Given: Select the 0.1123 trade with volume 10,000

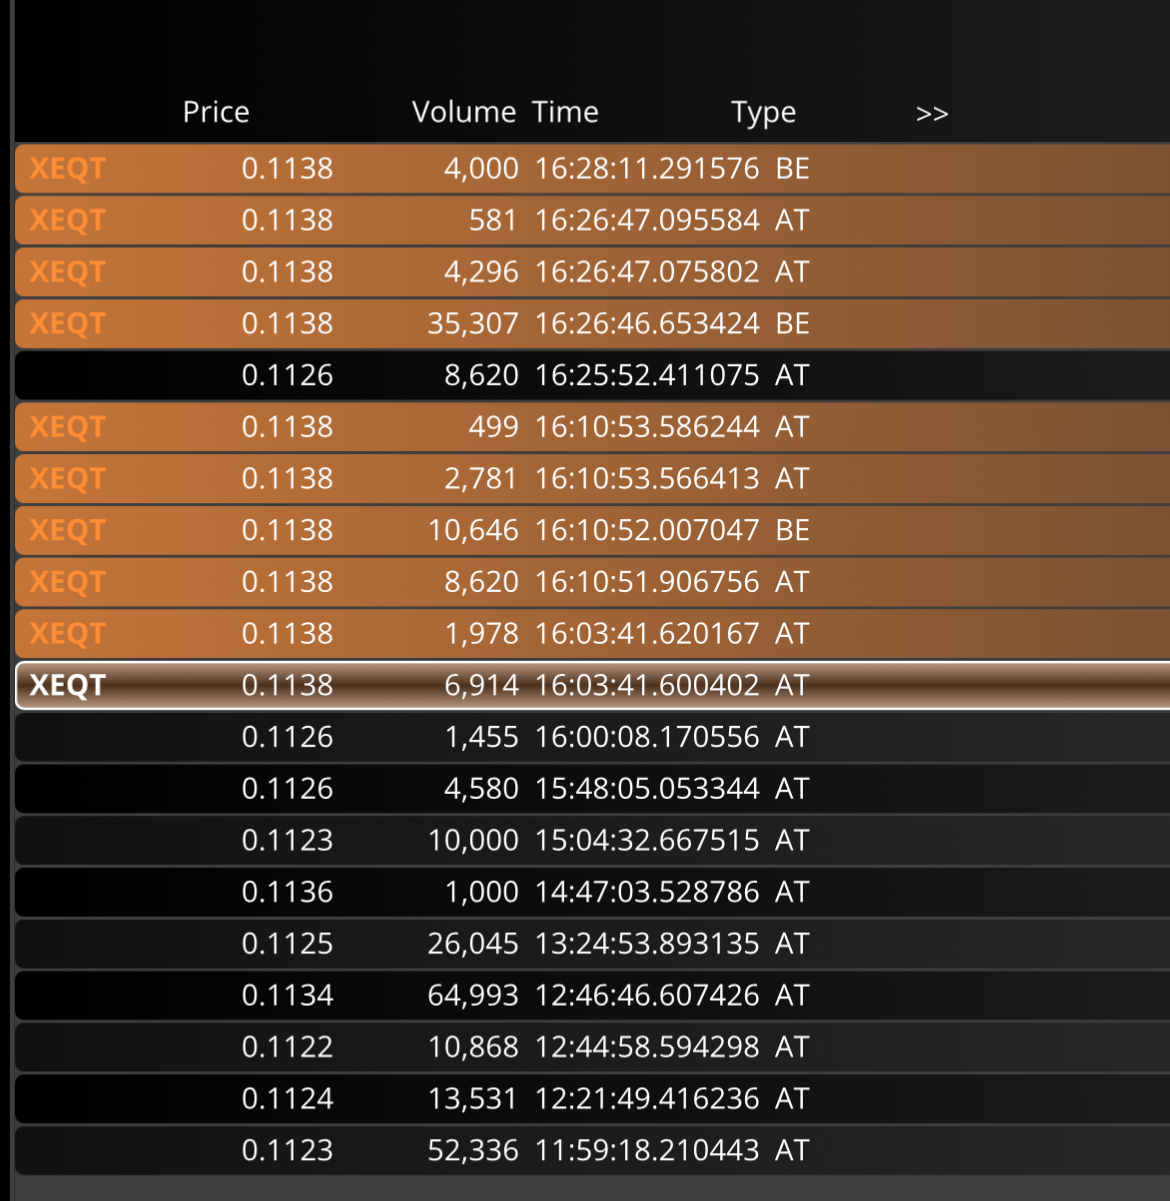Looking at the screenshot, I should point(592,840).
